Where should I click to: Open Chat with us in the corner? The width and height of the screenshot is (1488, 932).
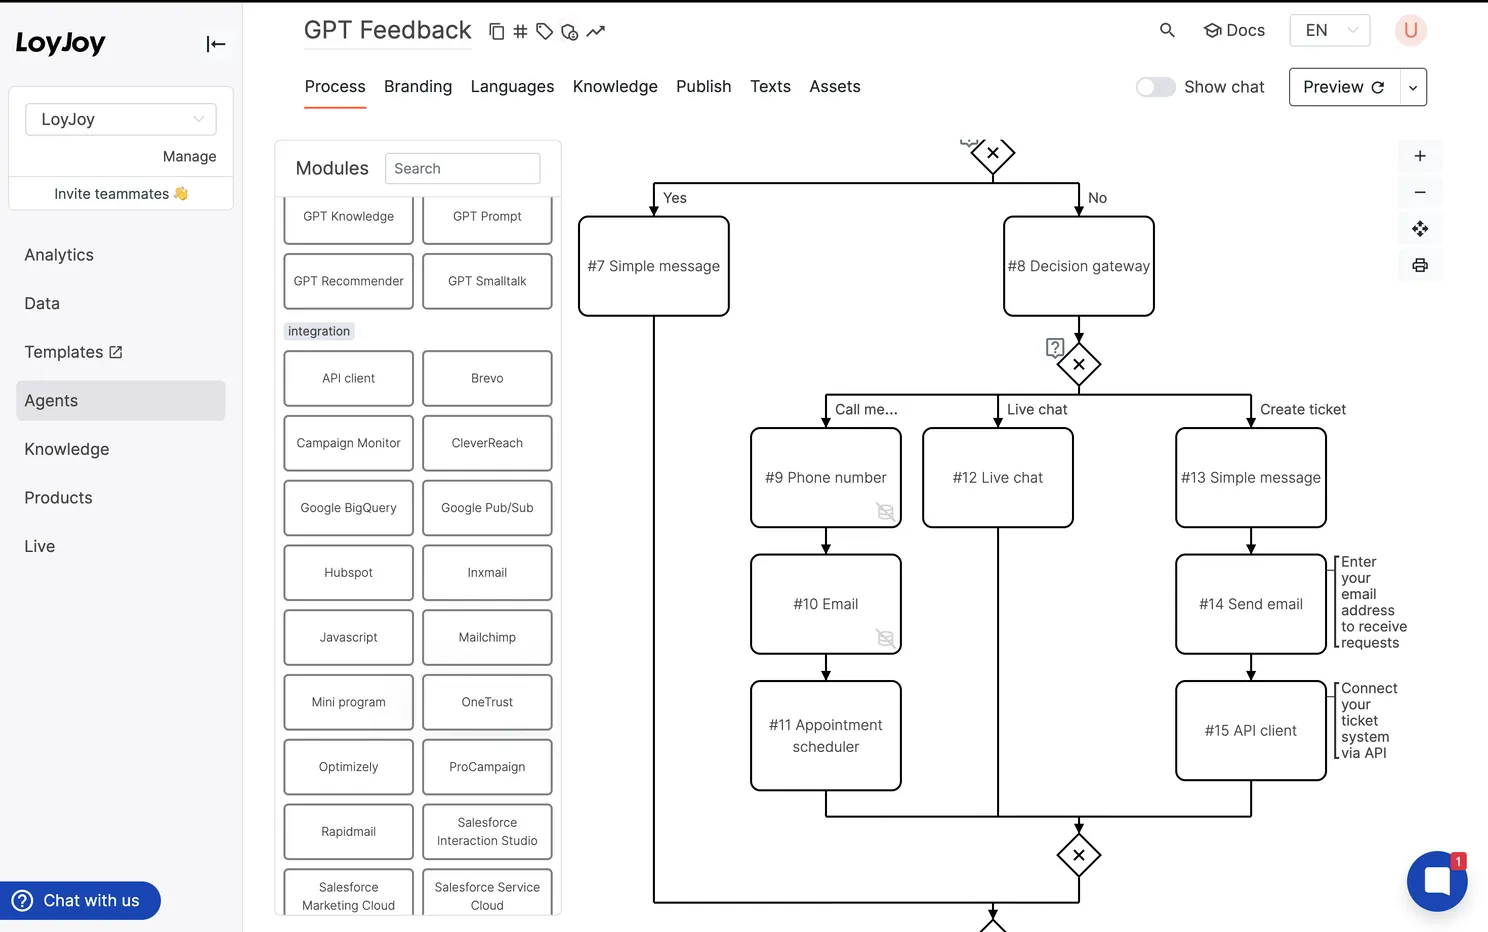[x=81, y=900]
